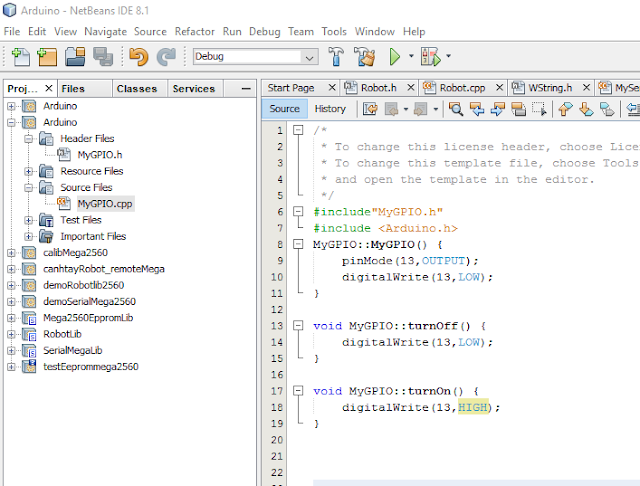Click the Debug Project icon
This screenshot has height=486, width=640.
click(431, 57)
